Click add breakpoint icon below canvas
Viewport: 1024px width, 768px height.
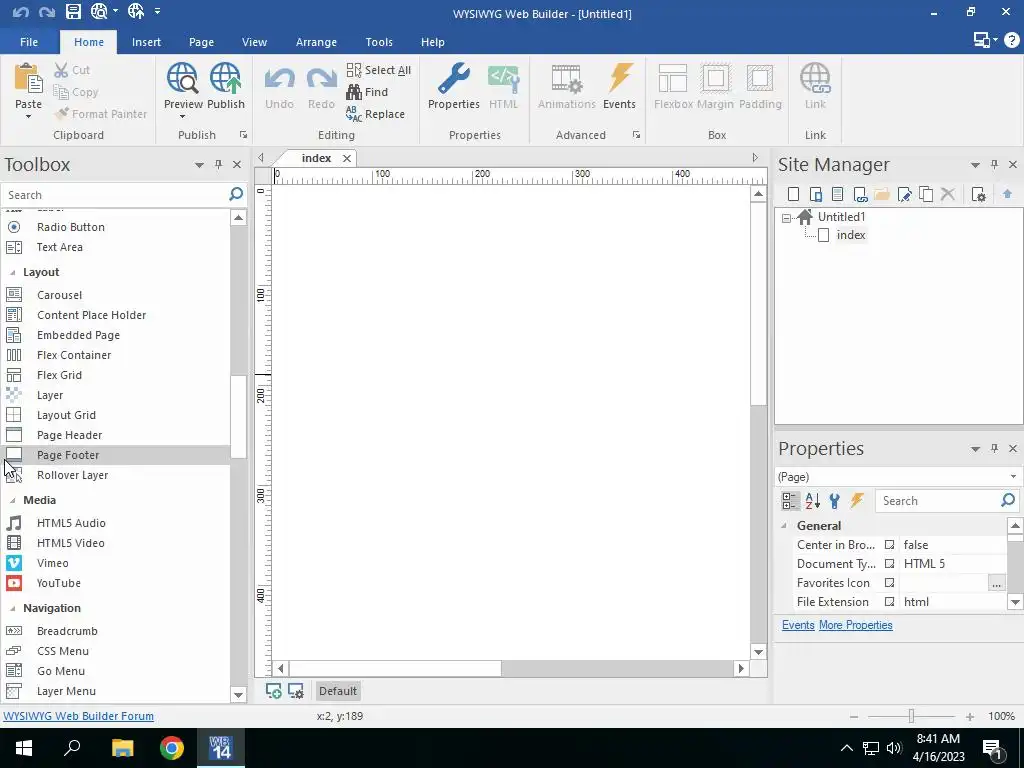click(x=274, y=691)
